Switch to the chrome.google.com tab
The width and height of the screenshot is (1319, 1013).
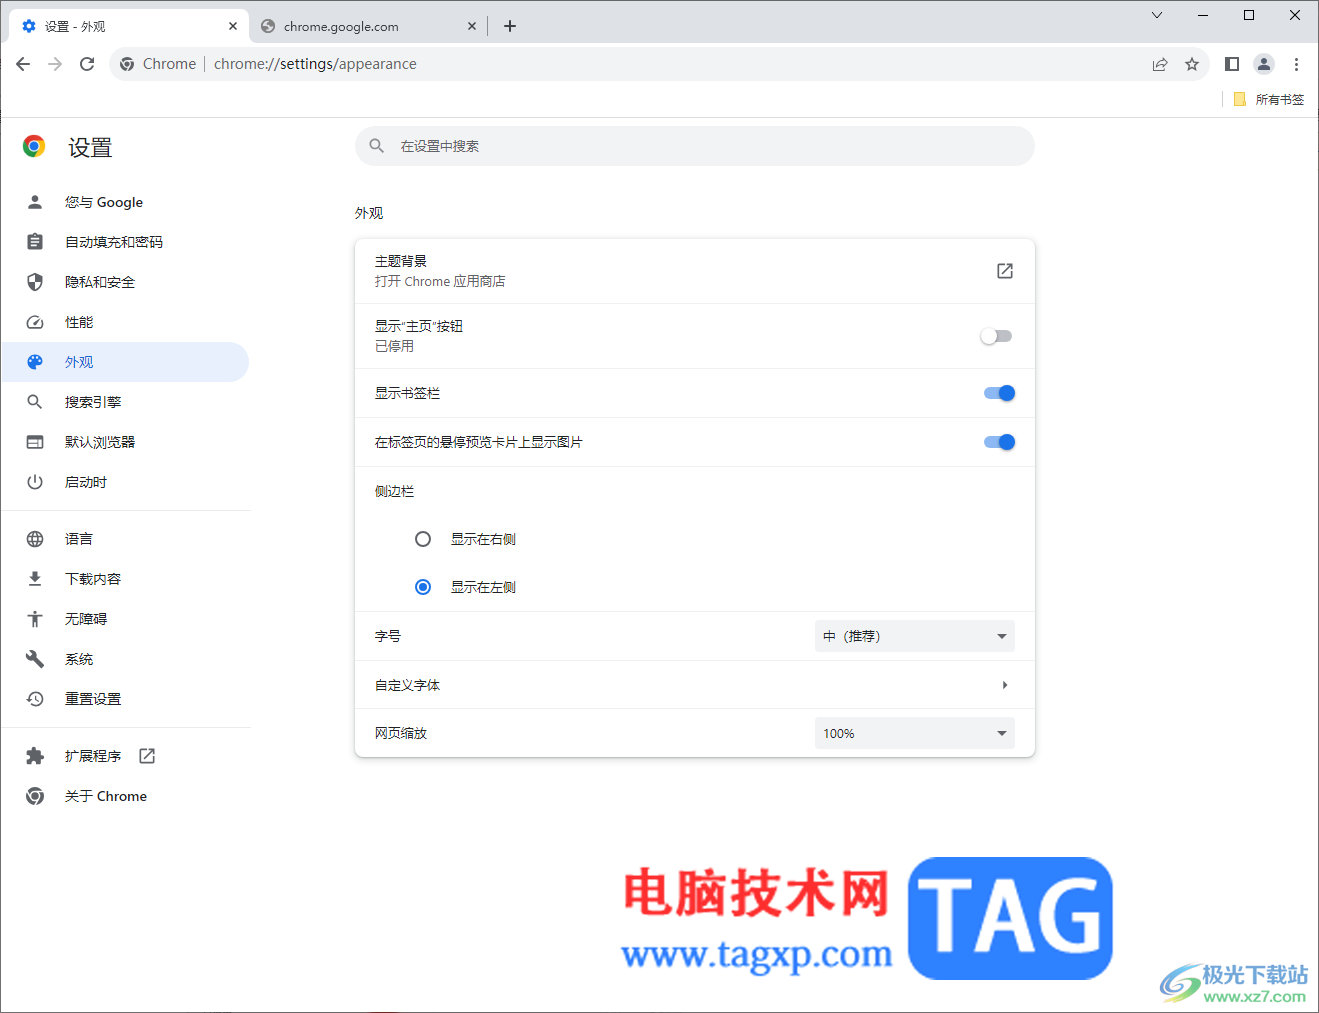click(368, 26)
